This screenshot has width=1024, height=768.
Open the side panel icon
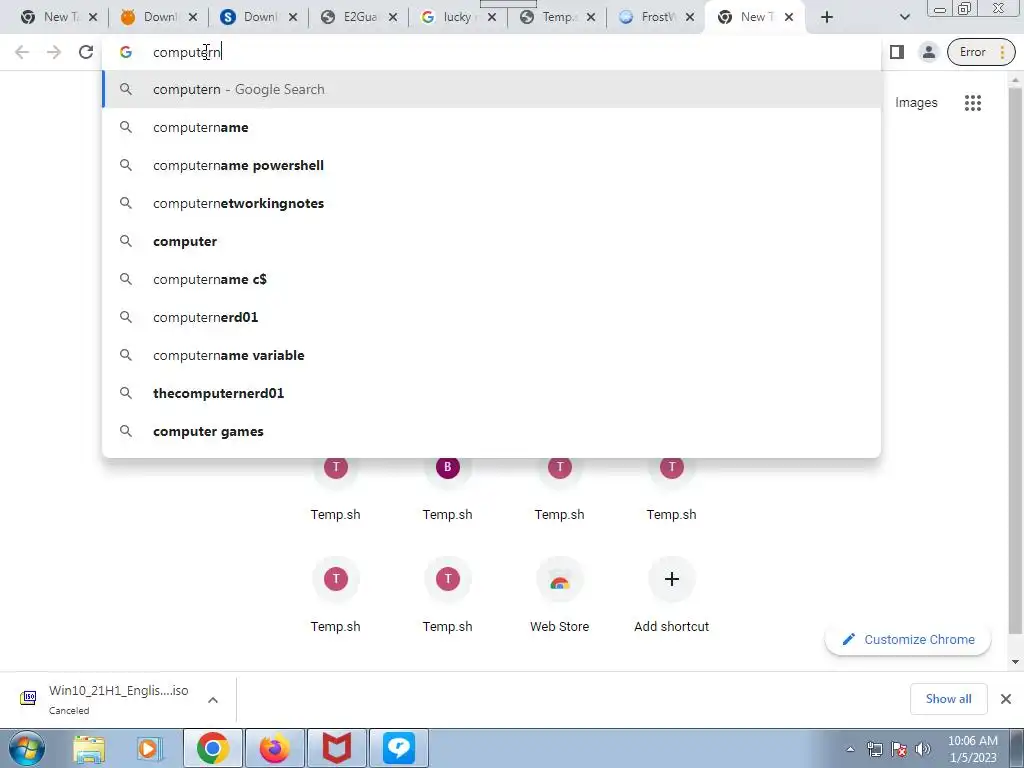tap(897, 52)
